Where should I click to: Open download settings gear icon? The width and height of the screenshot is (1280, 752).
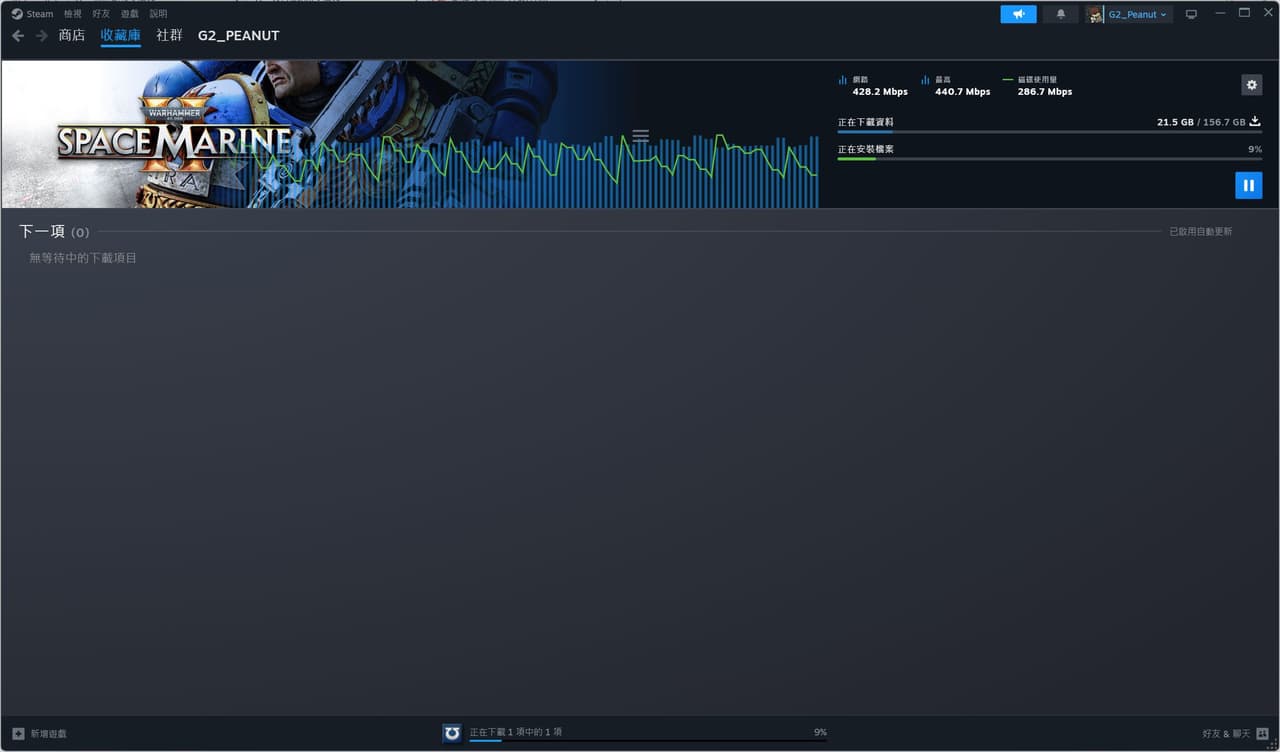click(x=1251, y=85)
